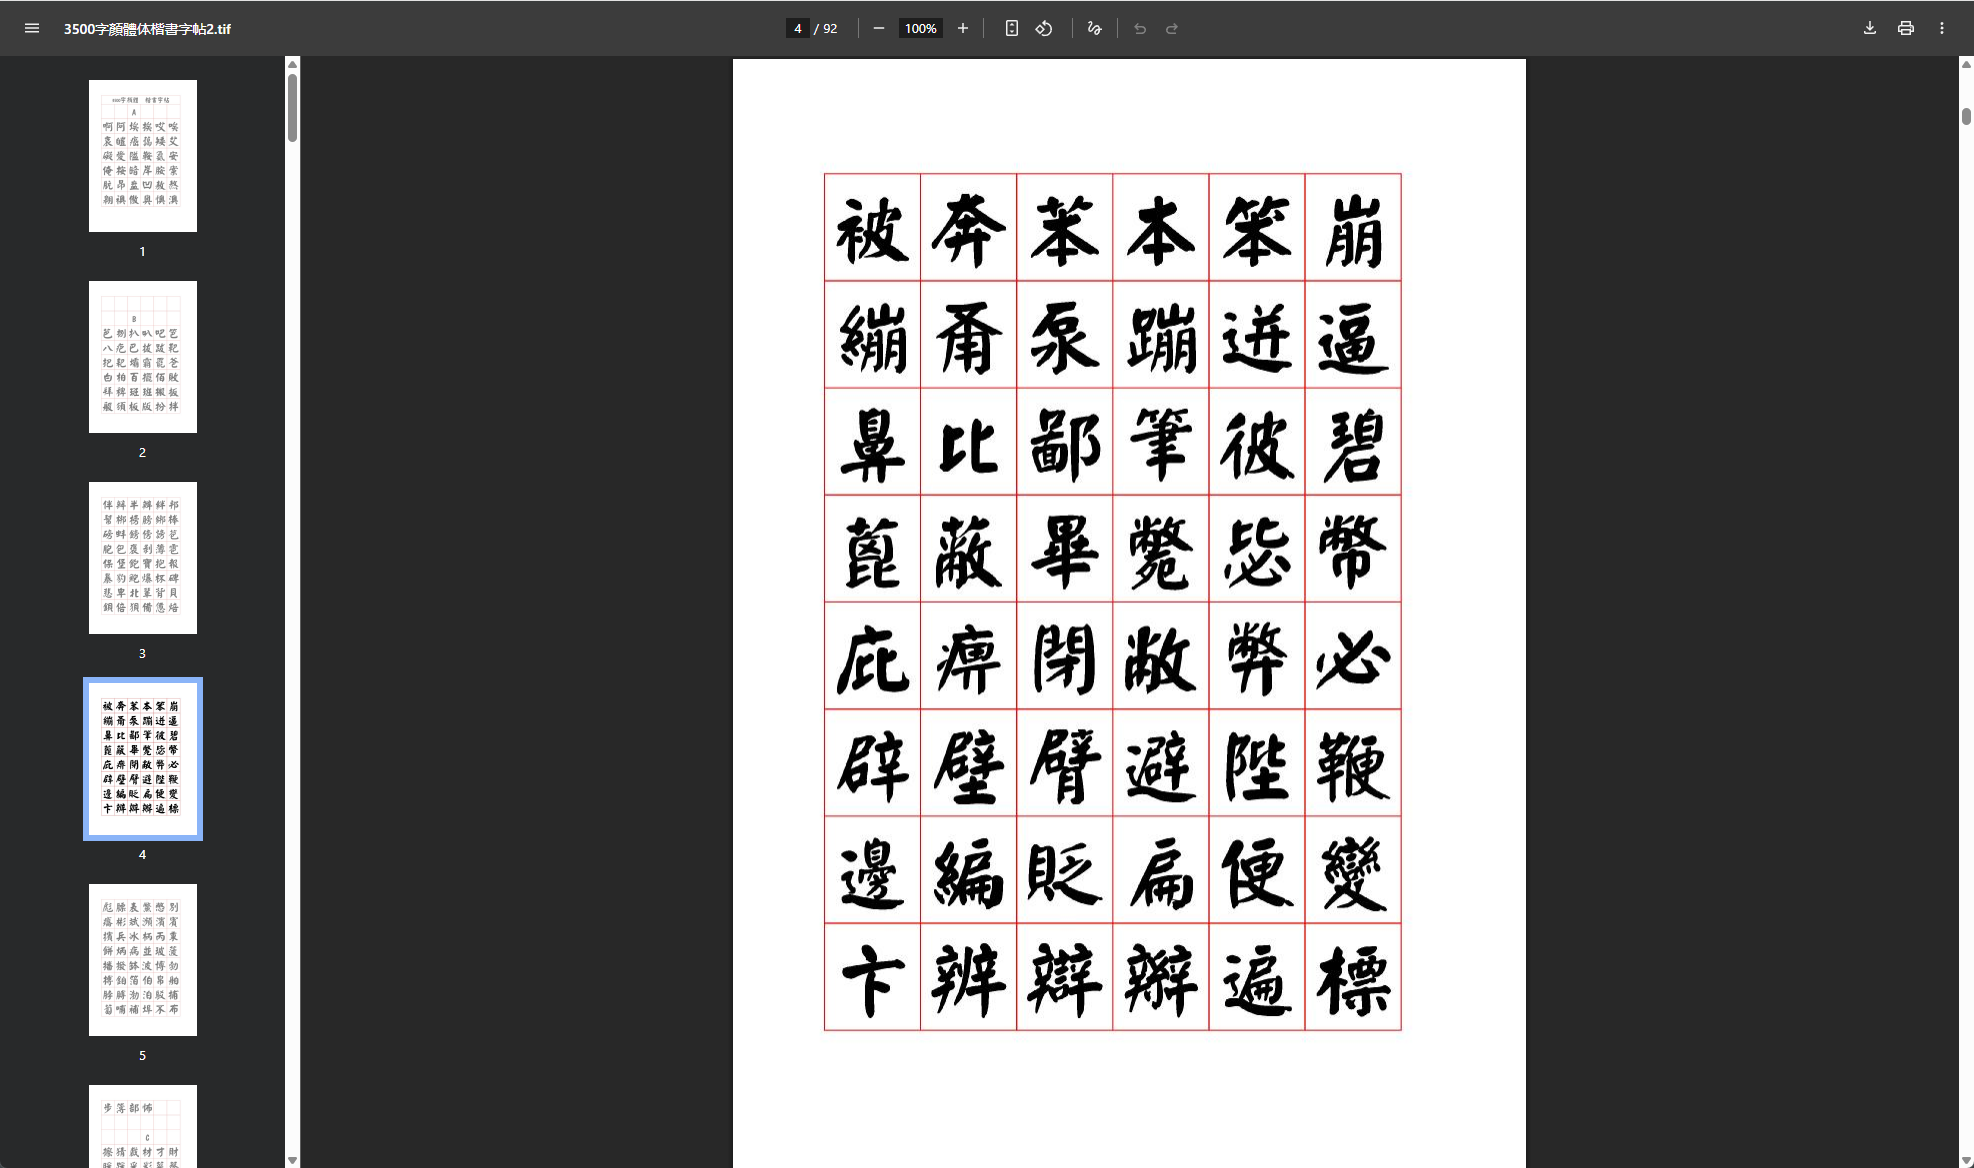Click the zoom out minus icon
The height and width of the screenshot is (1168, 1974).
coord(878,28)
